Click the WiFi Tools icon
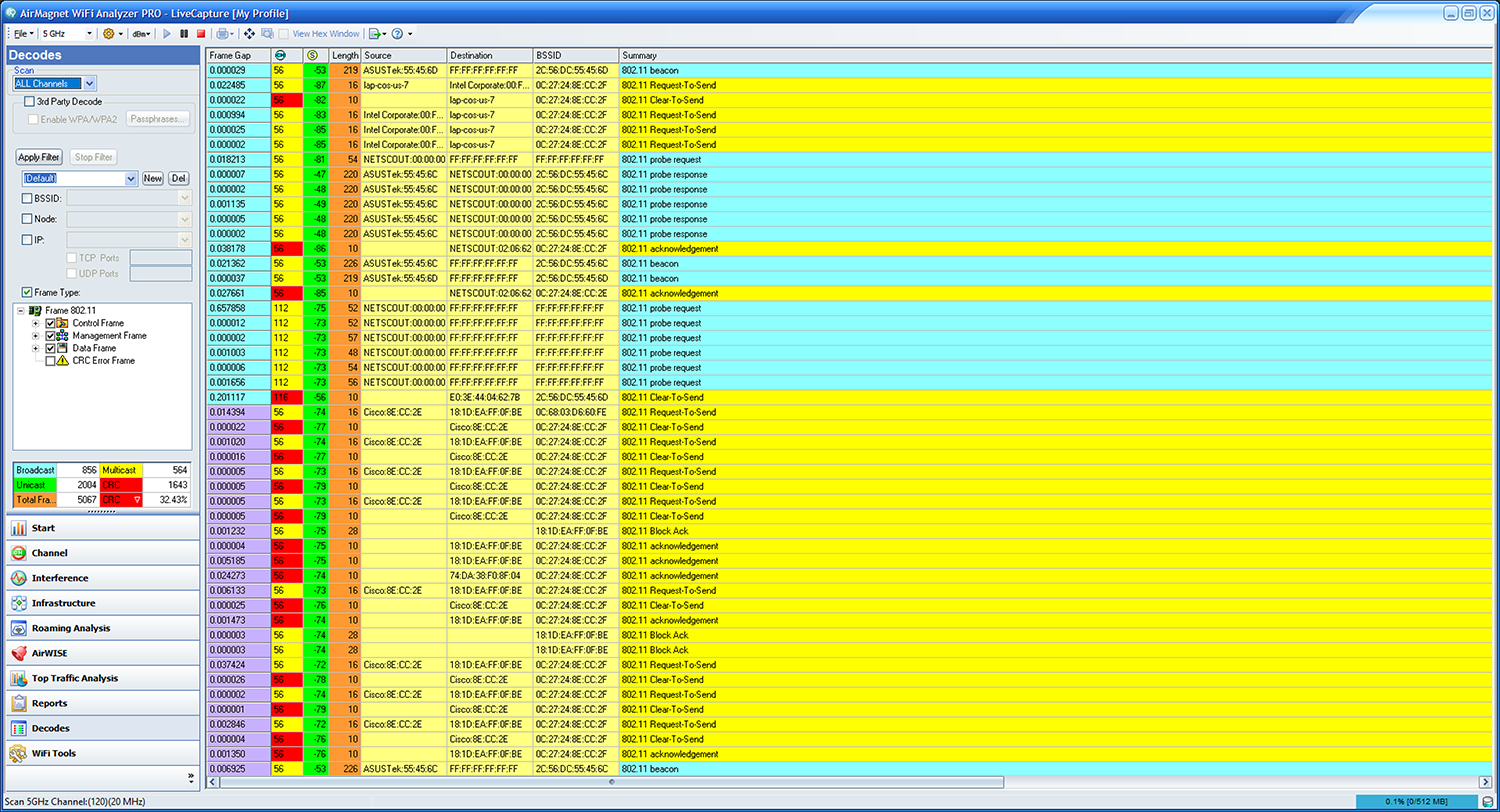This screenshot has width=1500, height=812. [x=18, y=753]
